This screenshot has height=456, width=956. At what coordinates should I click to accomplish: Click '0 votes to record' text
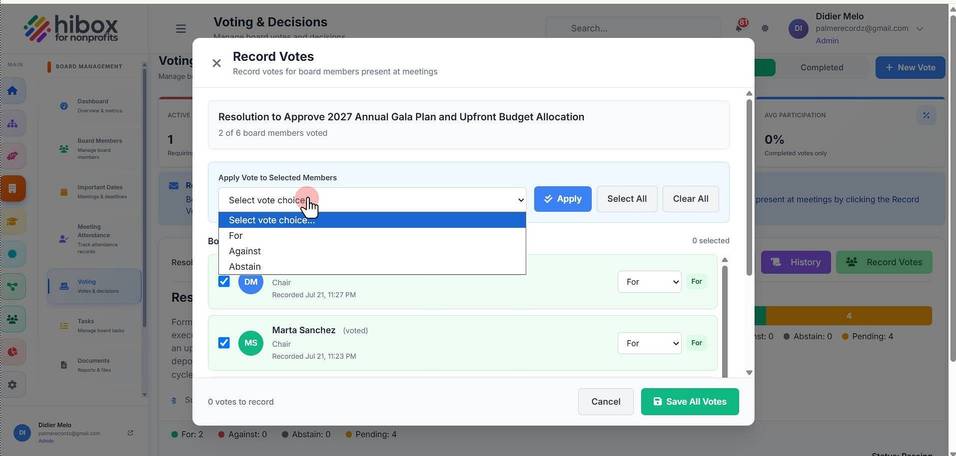tap(241, 402)
